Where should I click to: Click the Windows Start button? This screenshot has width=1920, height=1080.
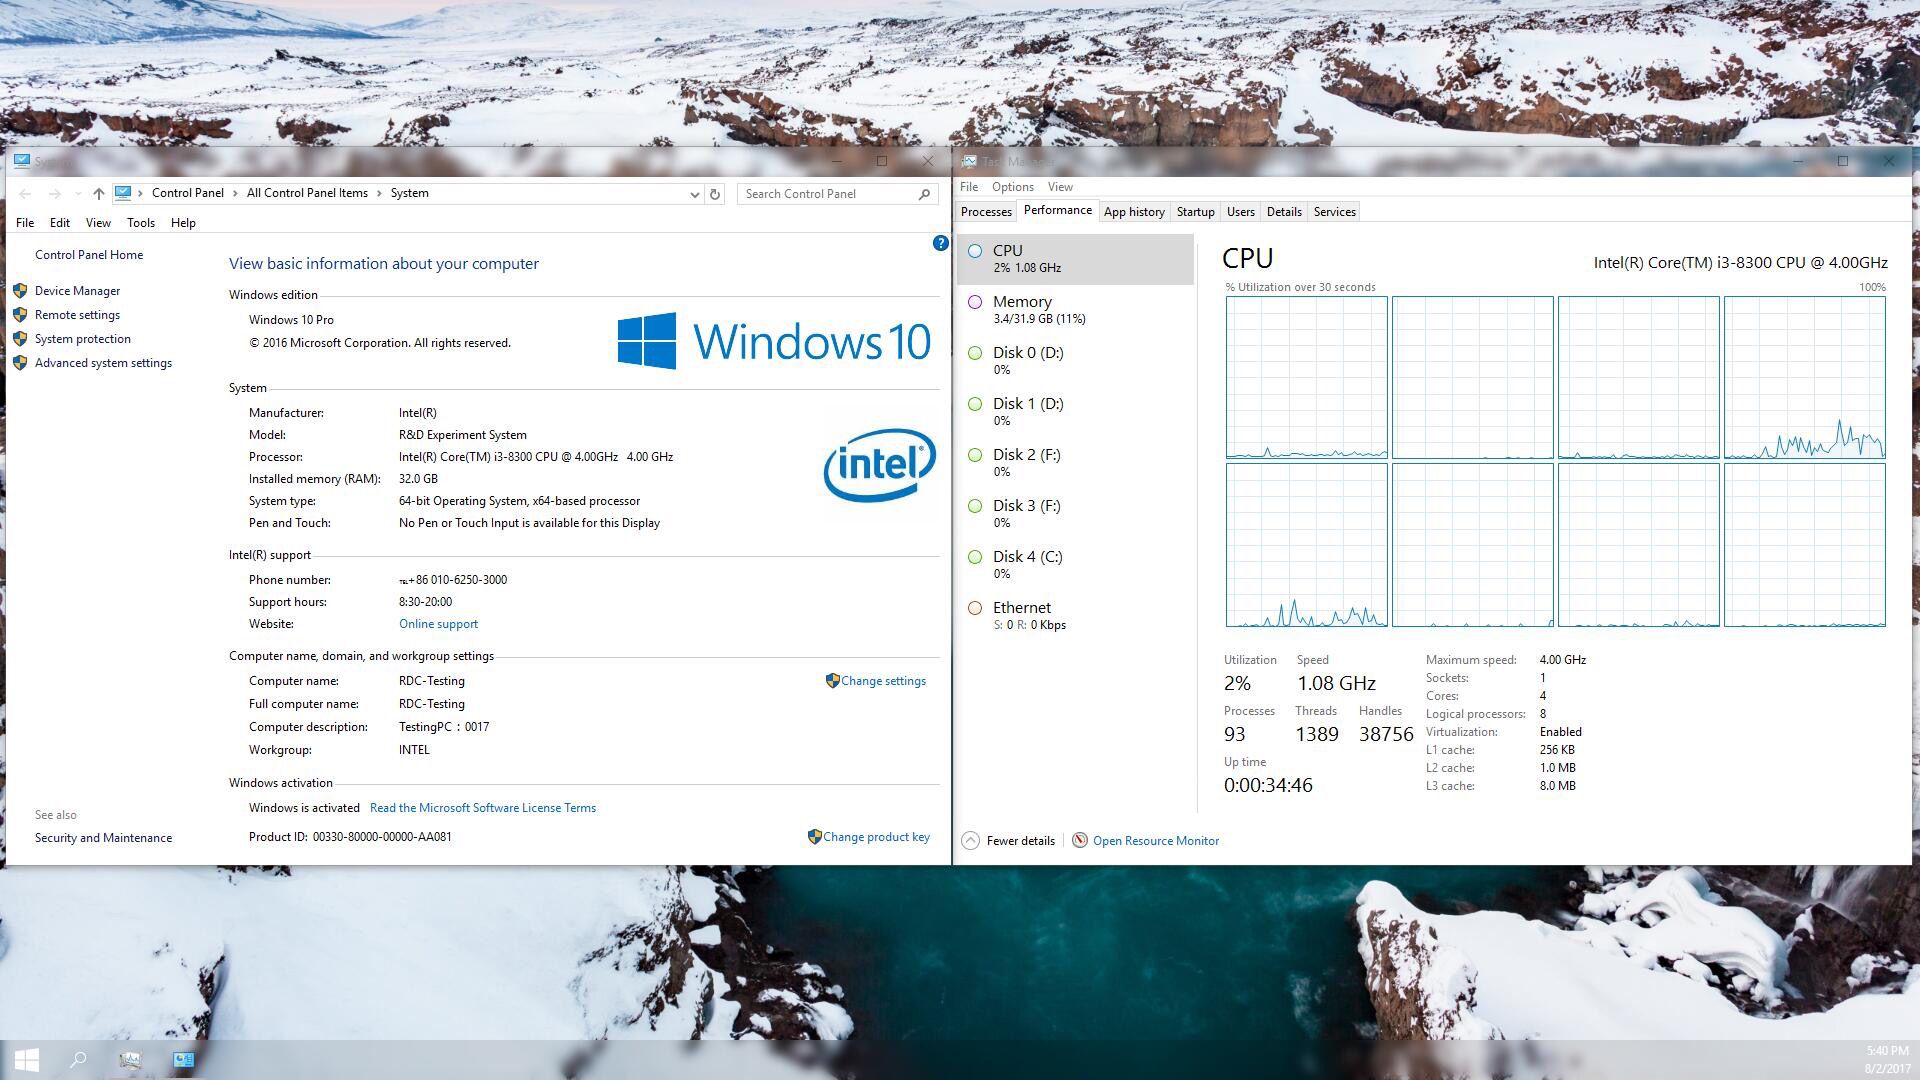27,1060
